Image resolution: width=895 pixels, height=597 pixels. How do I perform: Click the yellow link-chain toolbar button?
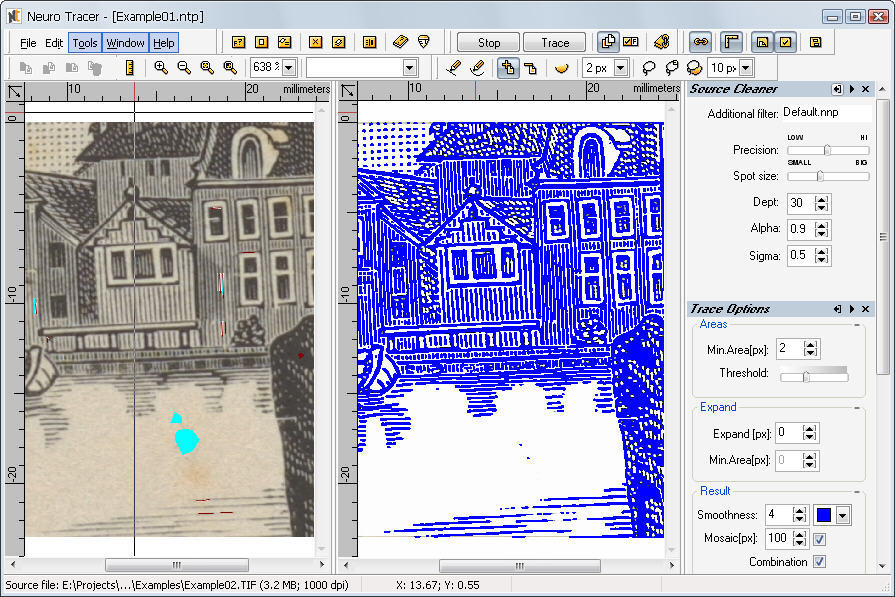click(x=700, y=42)
